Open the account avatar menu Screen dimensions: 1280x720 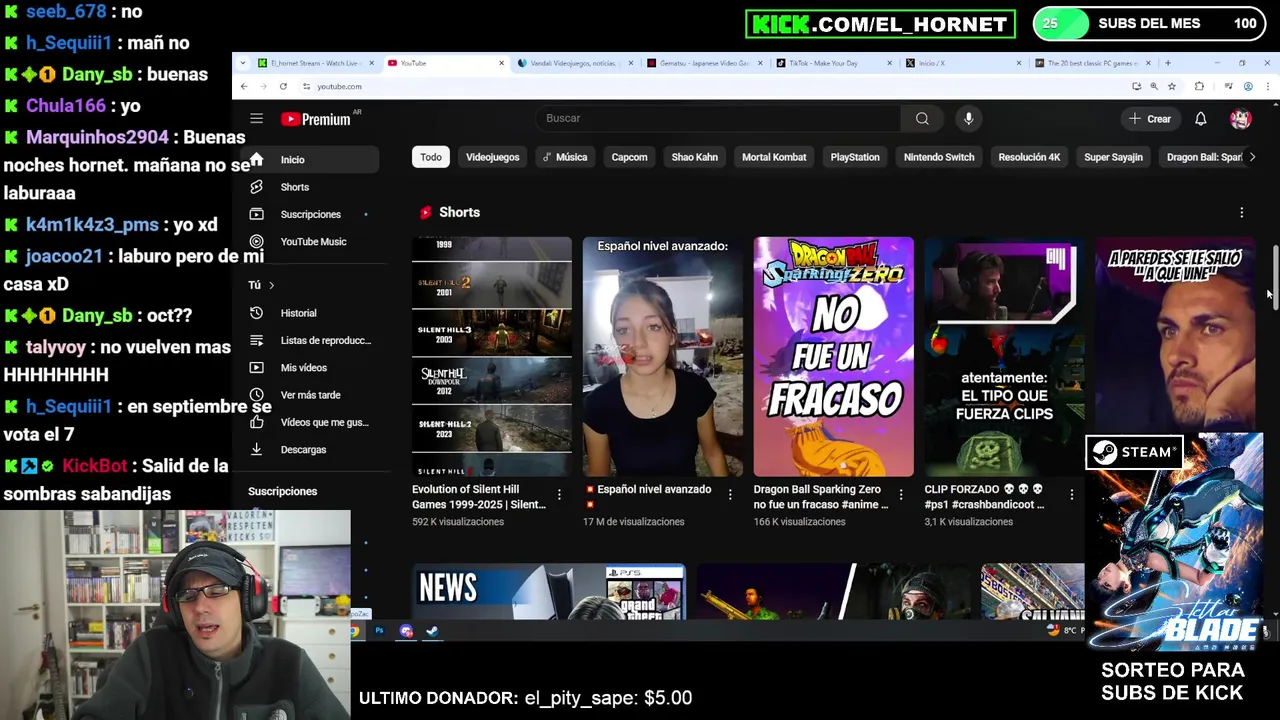tap(1240, 119)
